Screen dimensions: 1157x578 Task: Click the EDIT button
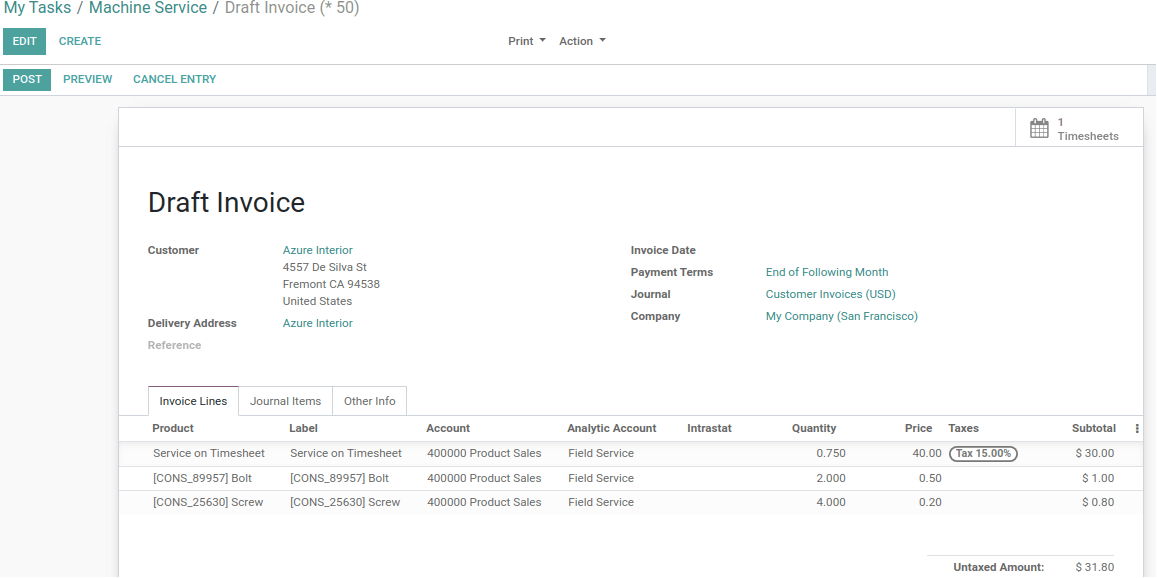24,41
